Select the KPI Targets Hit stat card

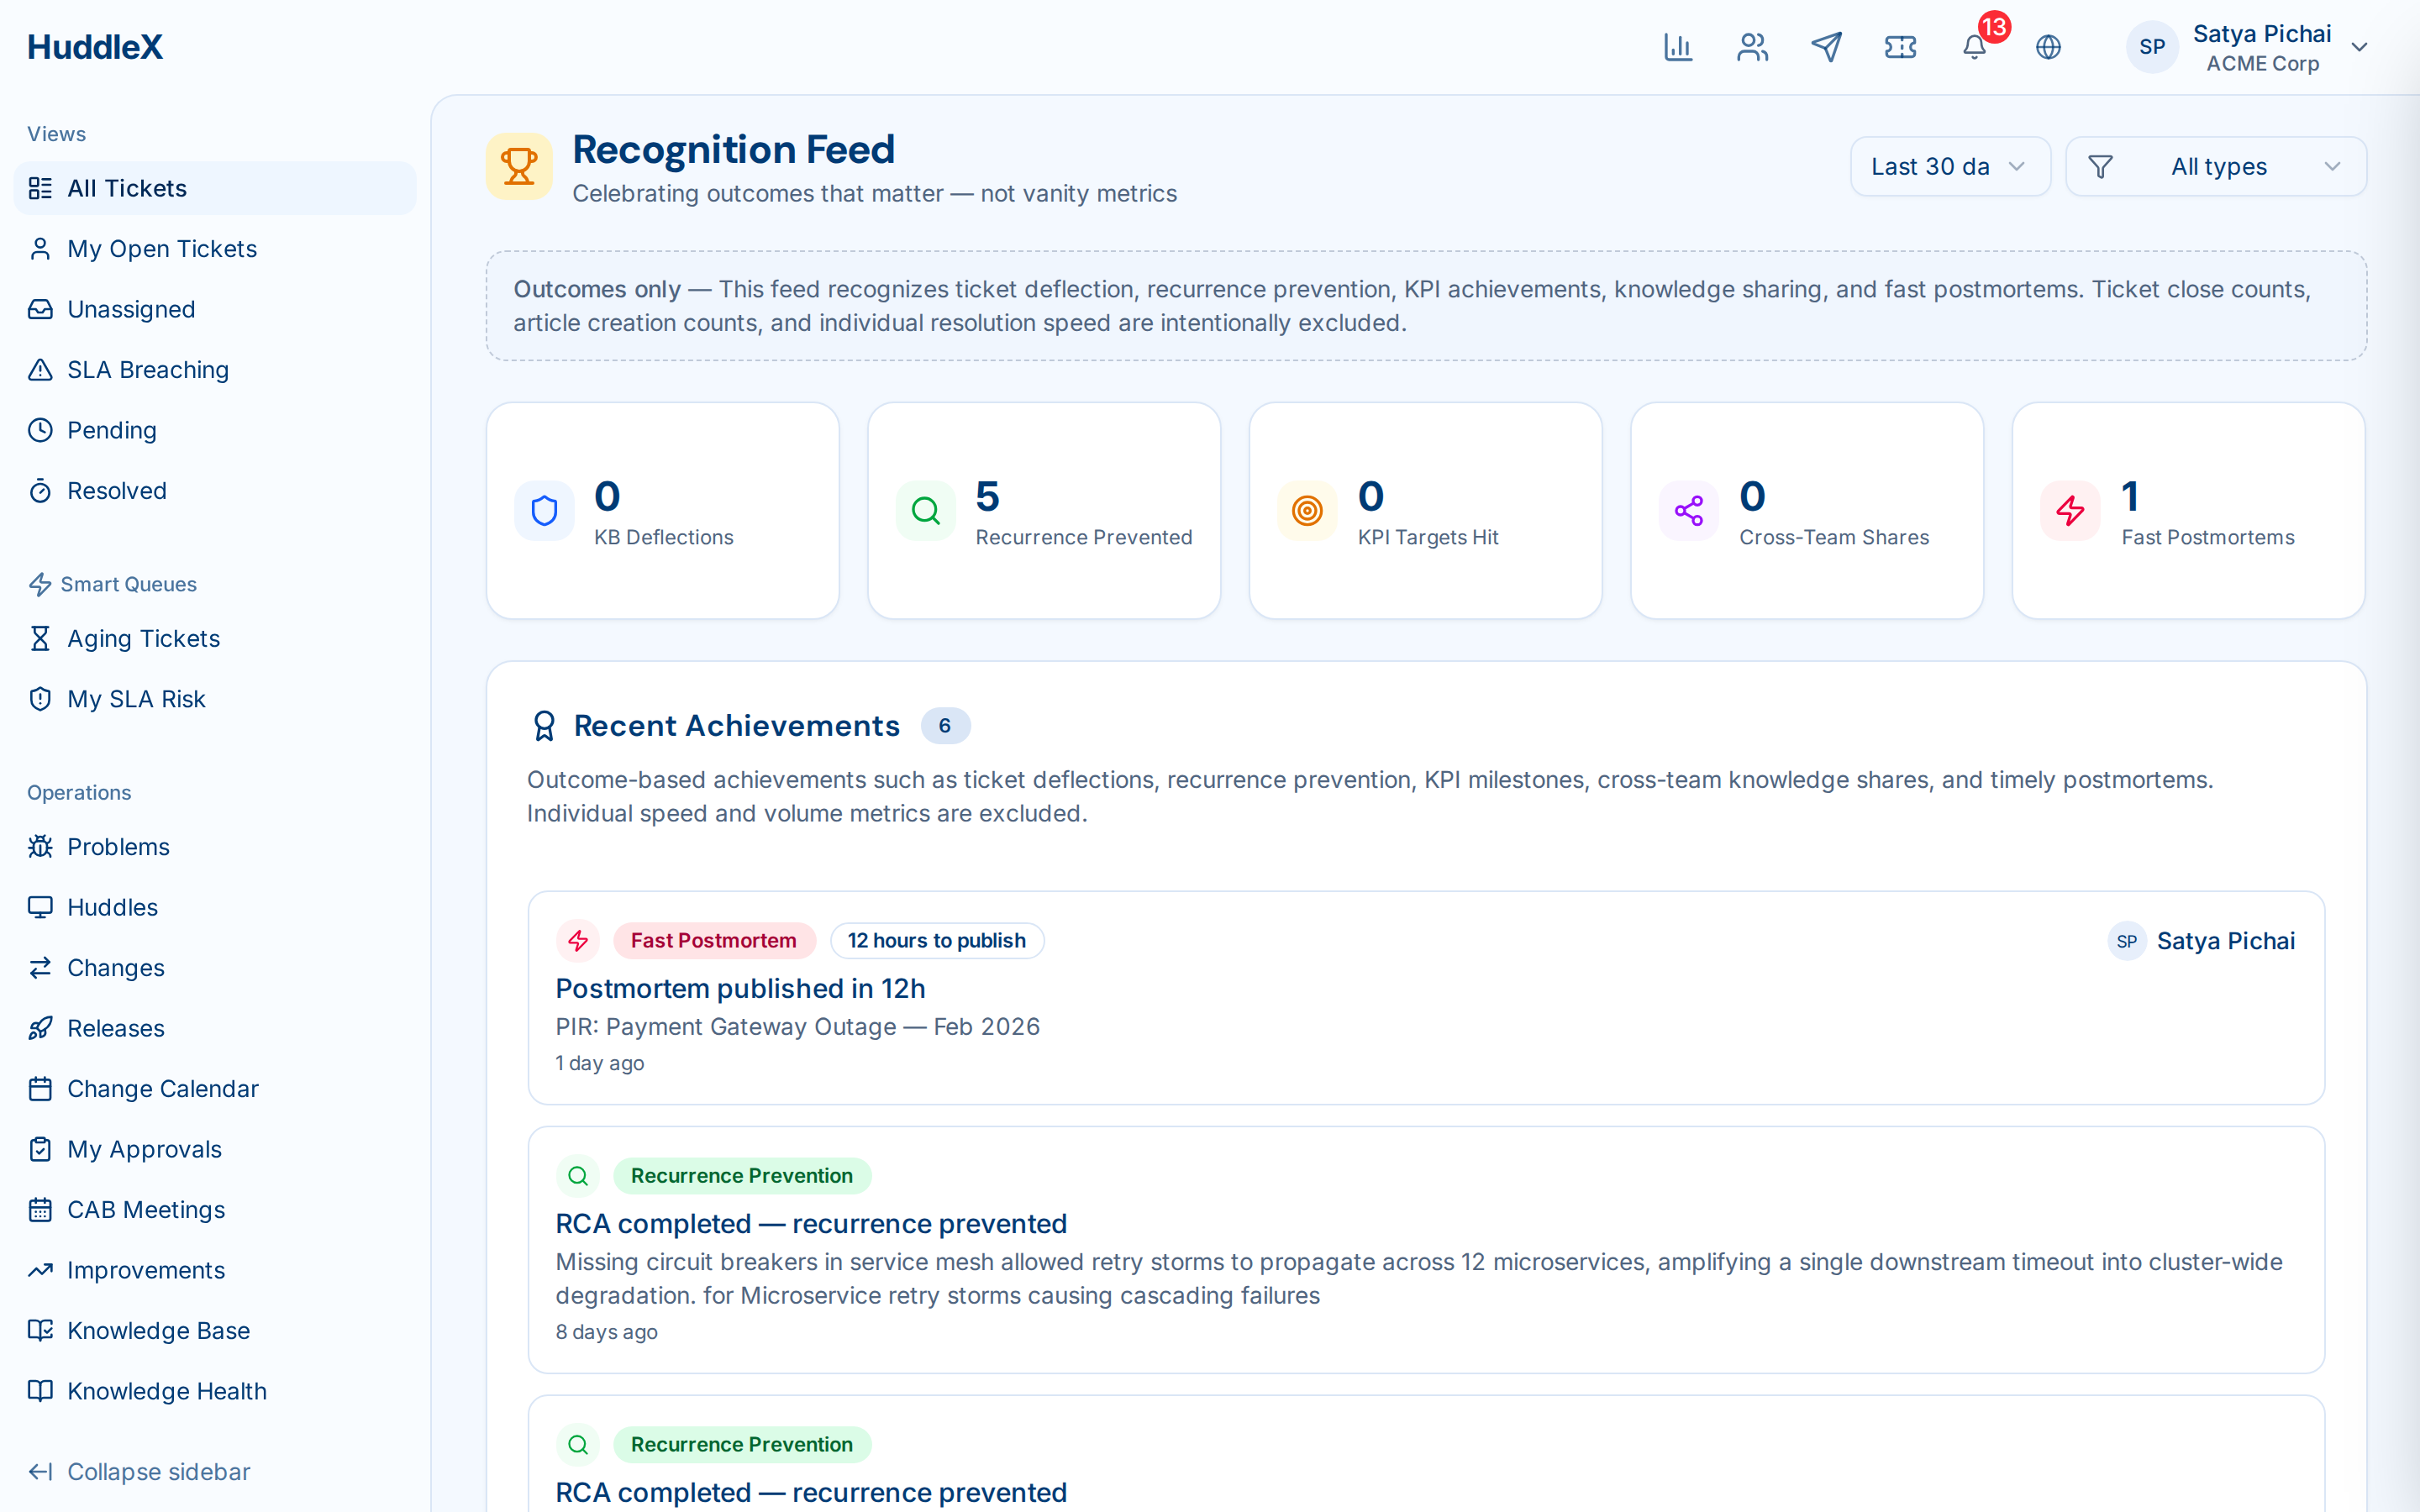[1425, 511]
